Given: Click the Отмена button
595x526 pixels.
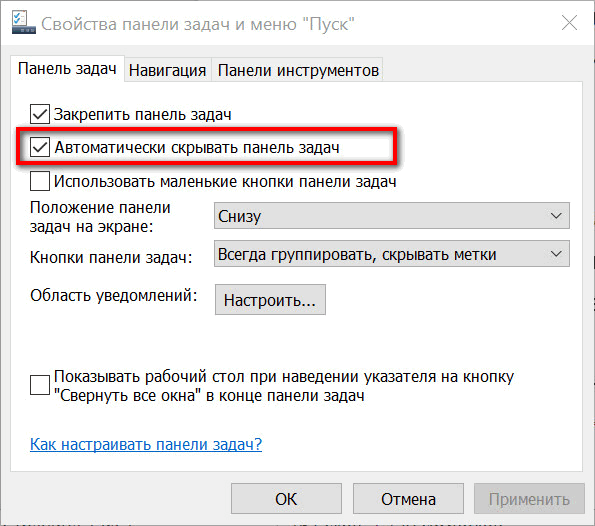Looking at the screenshot, I should pyautogui.click(x=408, y=499).
